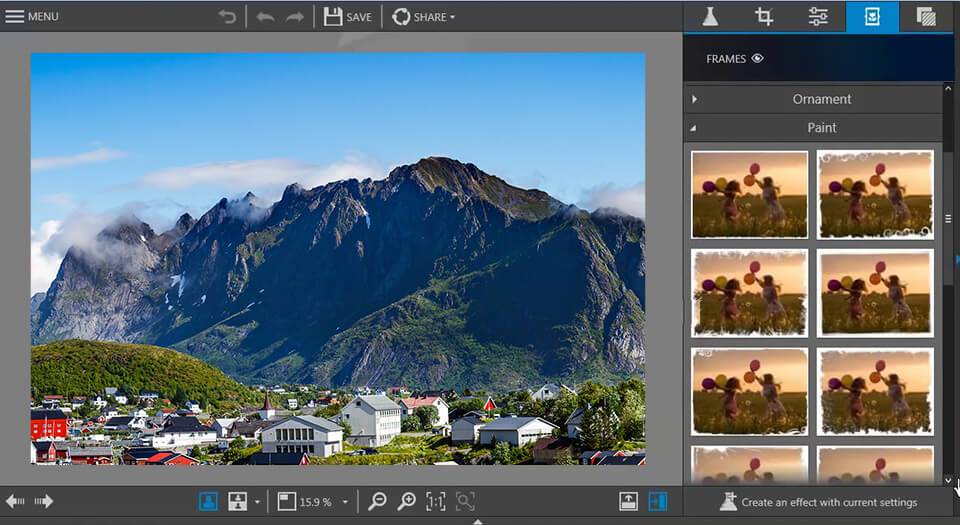Image resolution: width=960 pixels, height=525 pixels.
Task: Go to the next image arrow
Action: [x=43, y=502]
